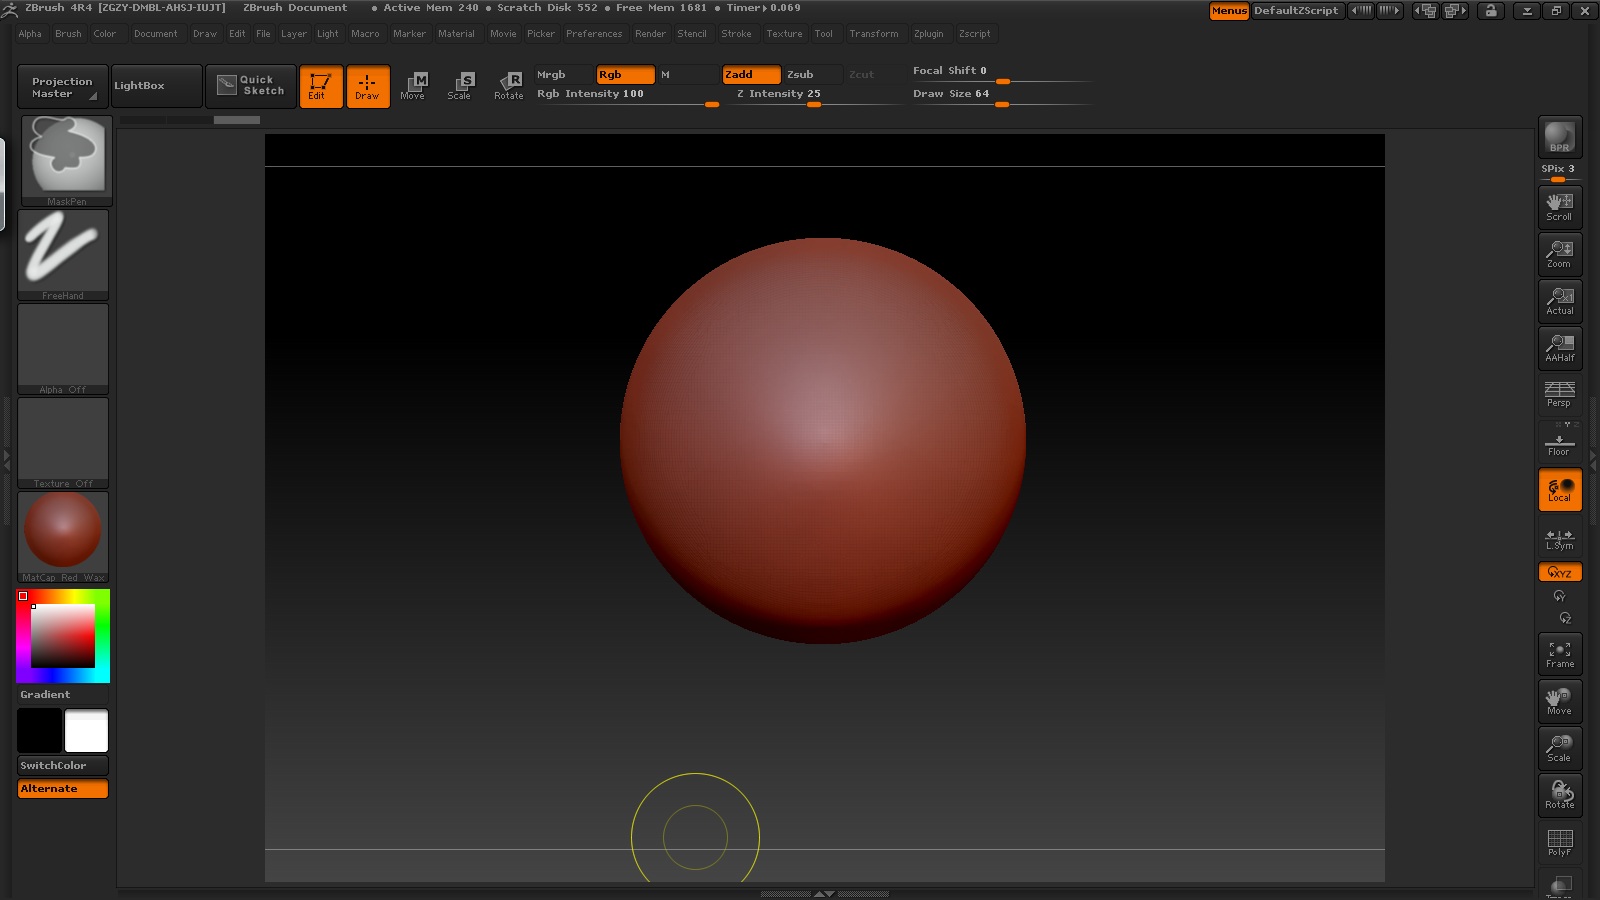The width and height of the screenshot is (1600, 900).
Task: Toggle Draw mode icon
Action: coord(368,86)
